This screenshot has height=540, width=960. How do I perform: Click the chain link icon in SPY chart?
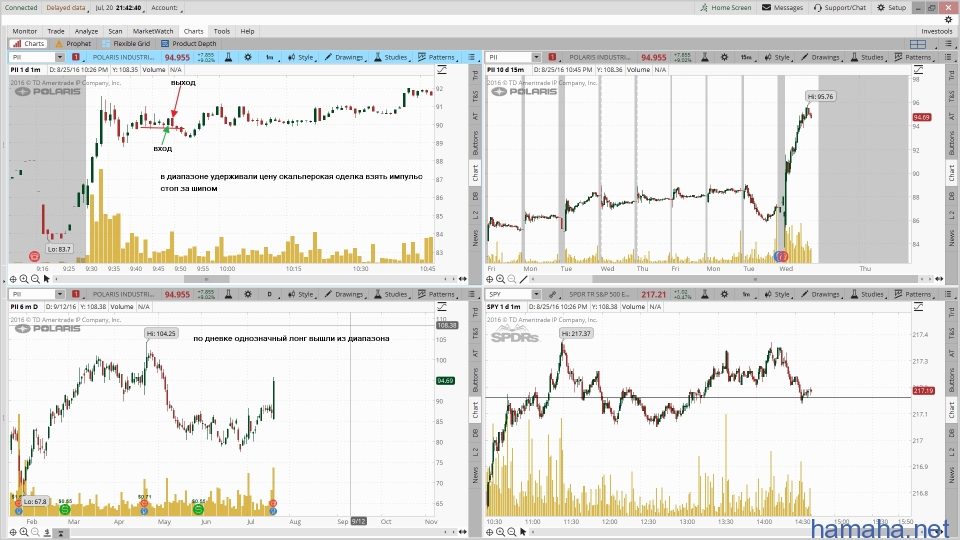tap(552, 294)
